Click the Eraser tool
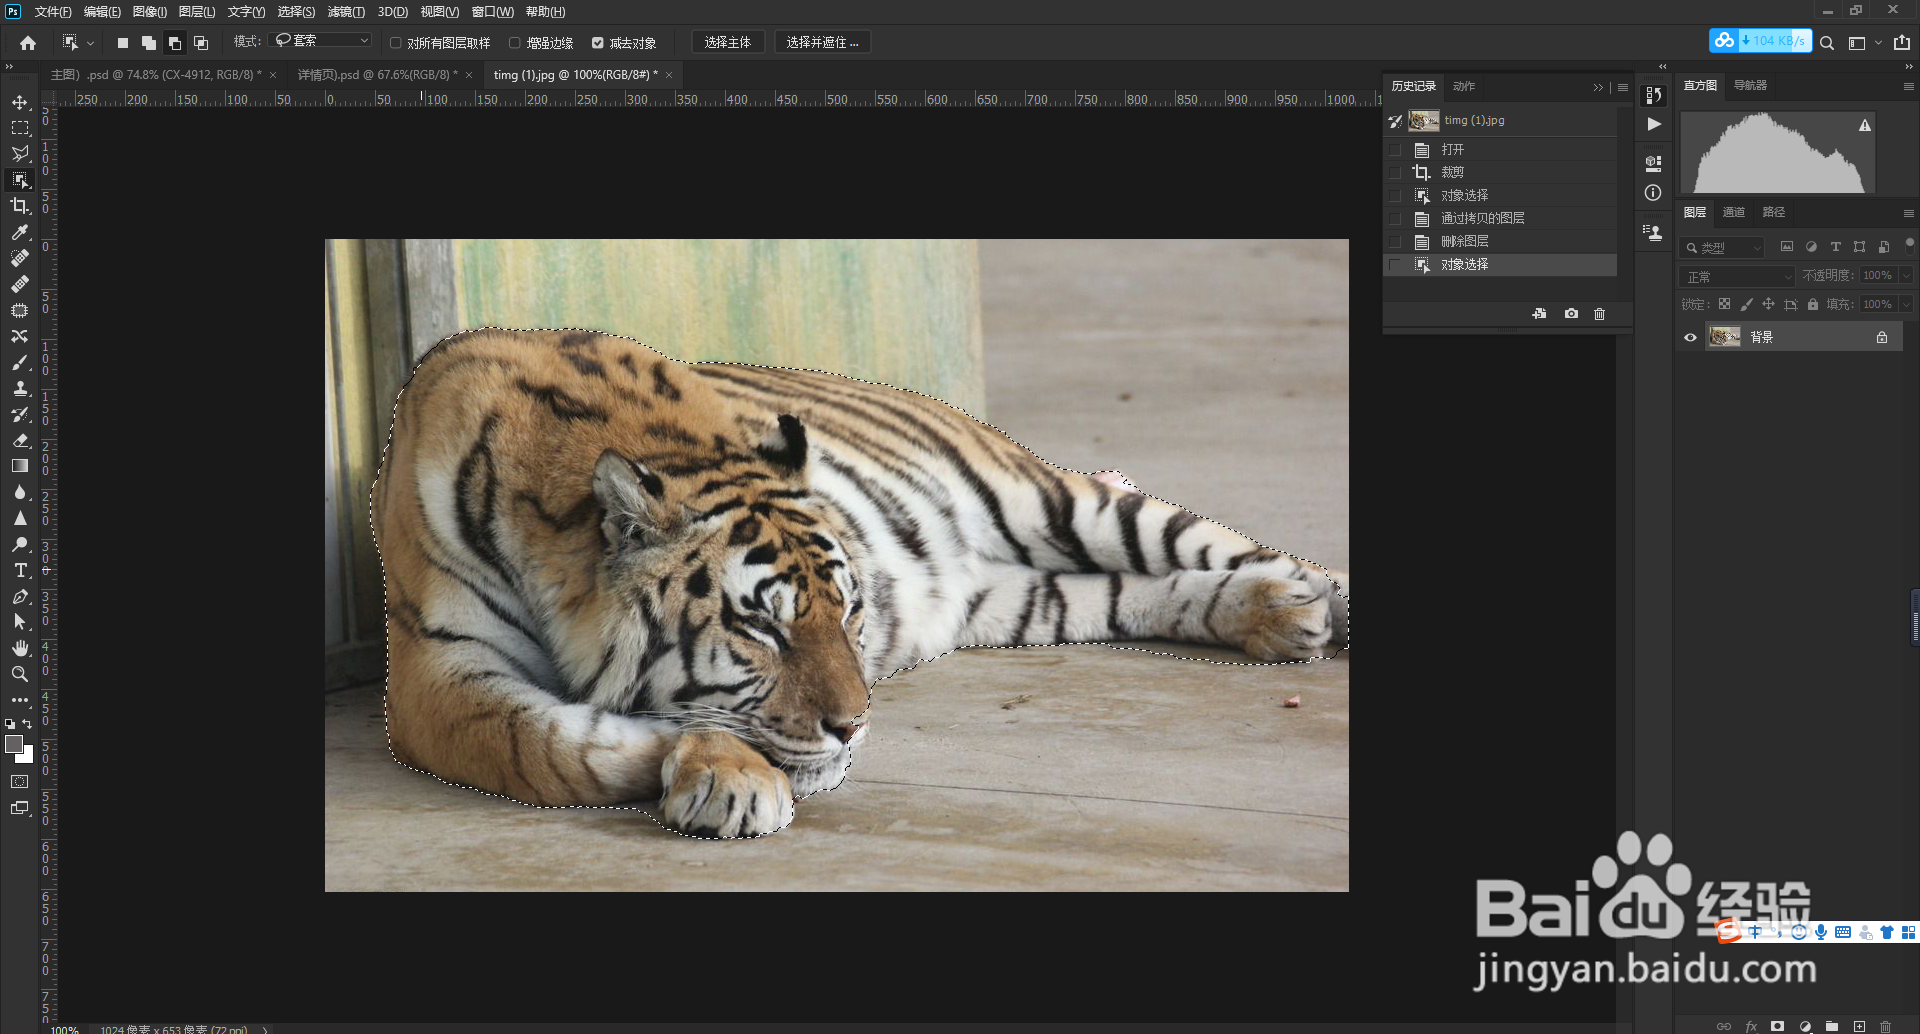Viewport: 1920px width, 1034px height. 20,440
